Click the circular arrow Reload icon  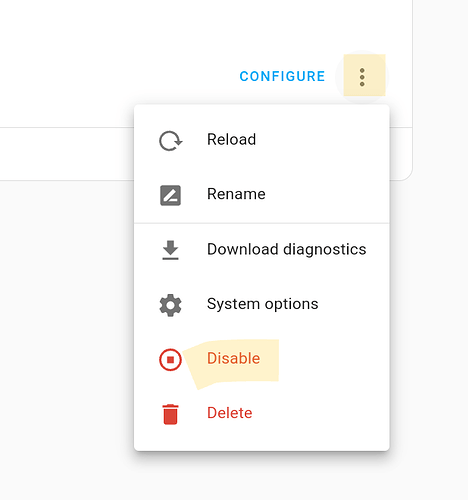tap(170, 141)
